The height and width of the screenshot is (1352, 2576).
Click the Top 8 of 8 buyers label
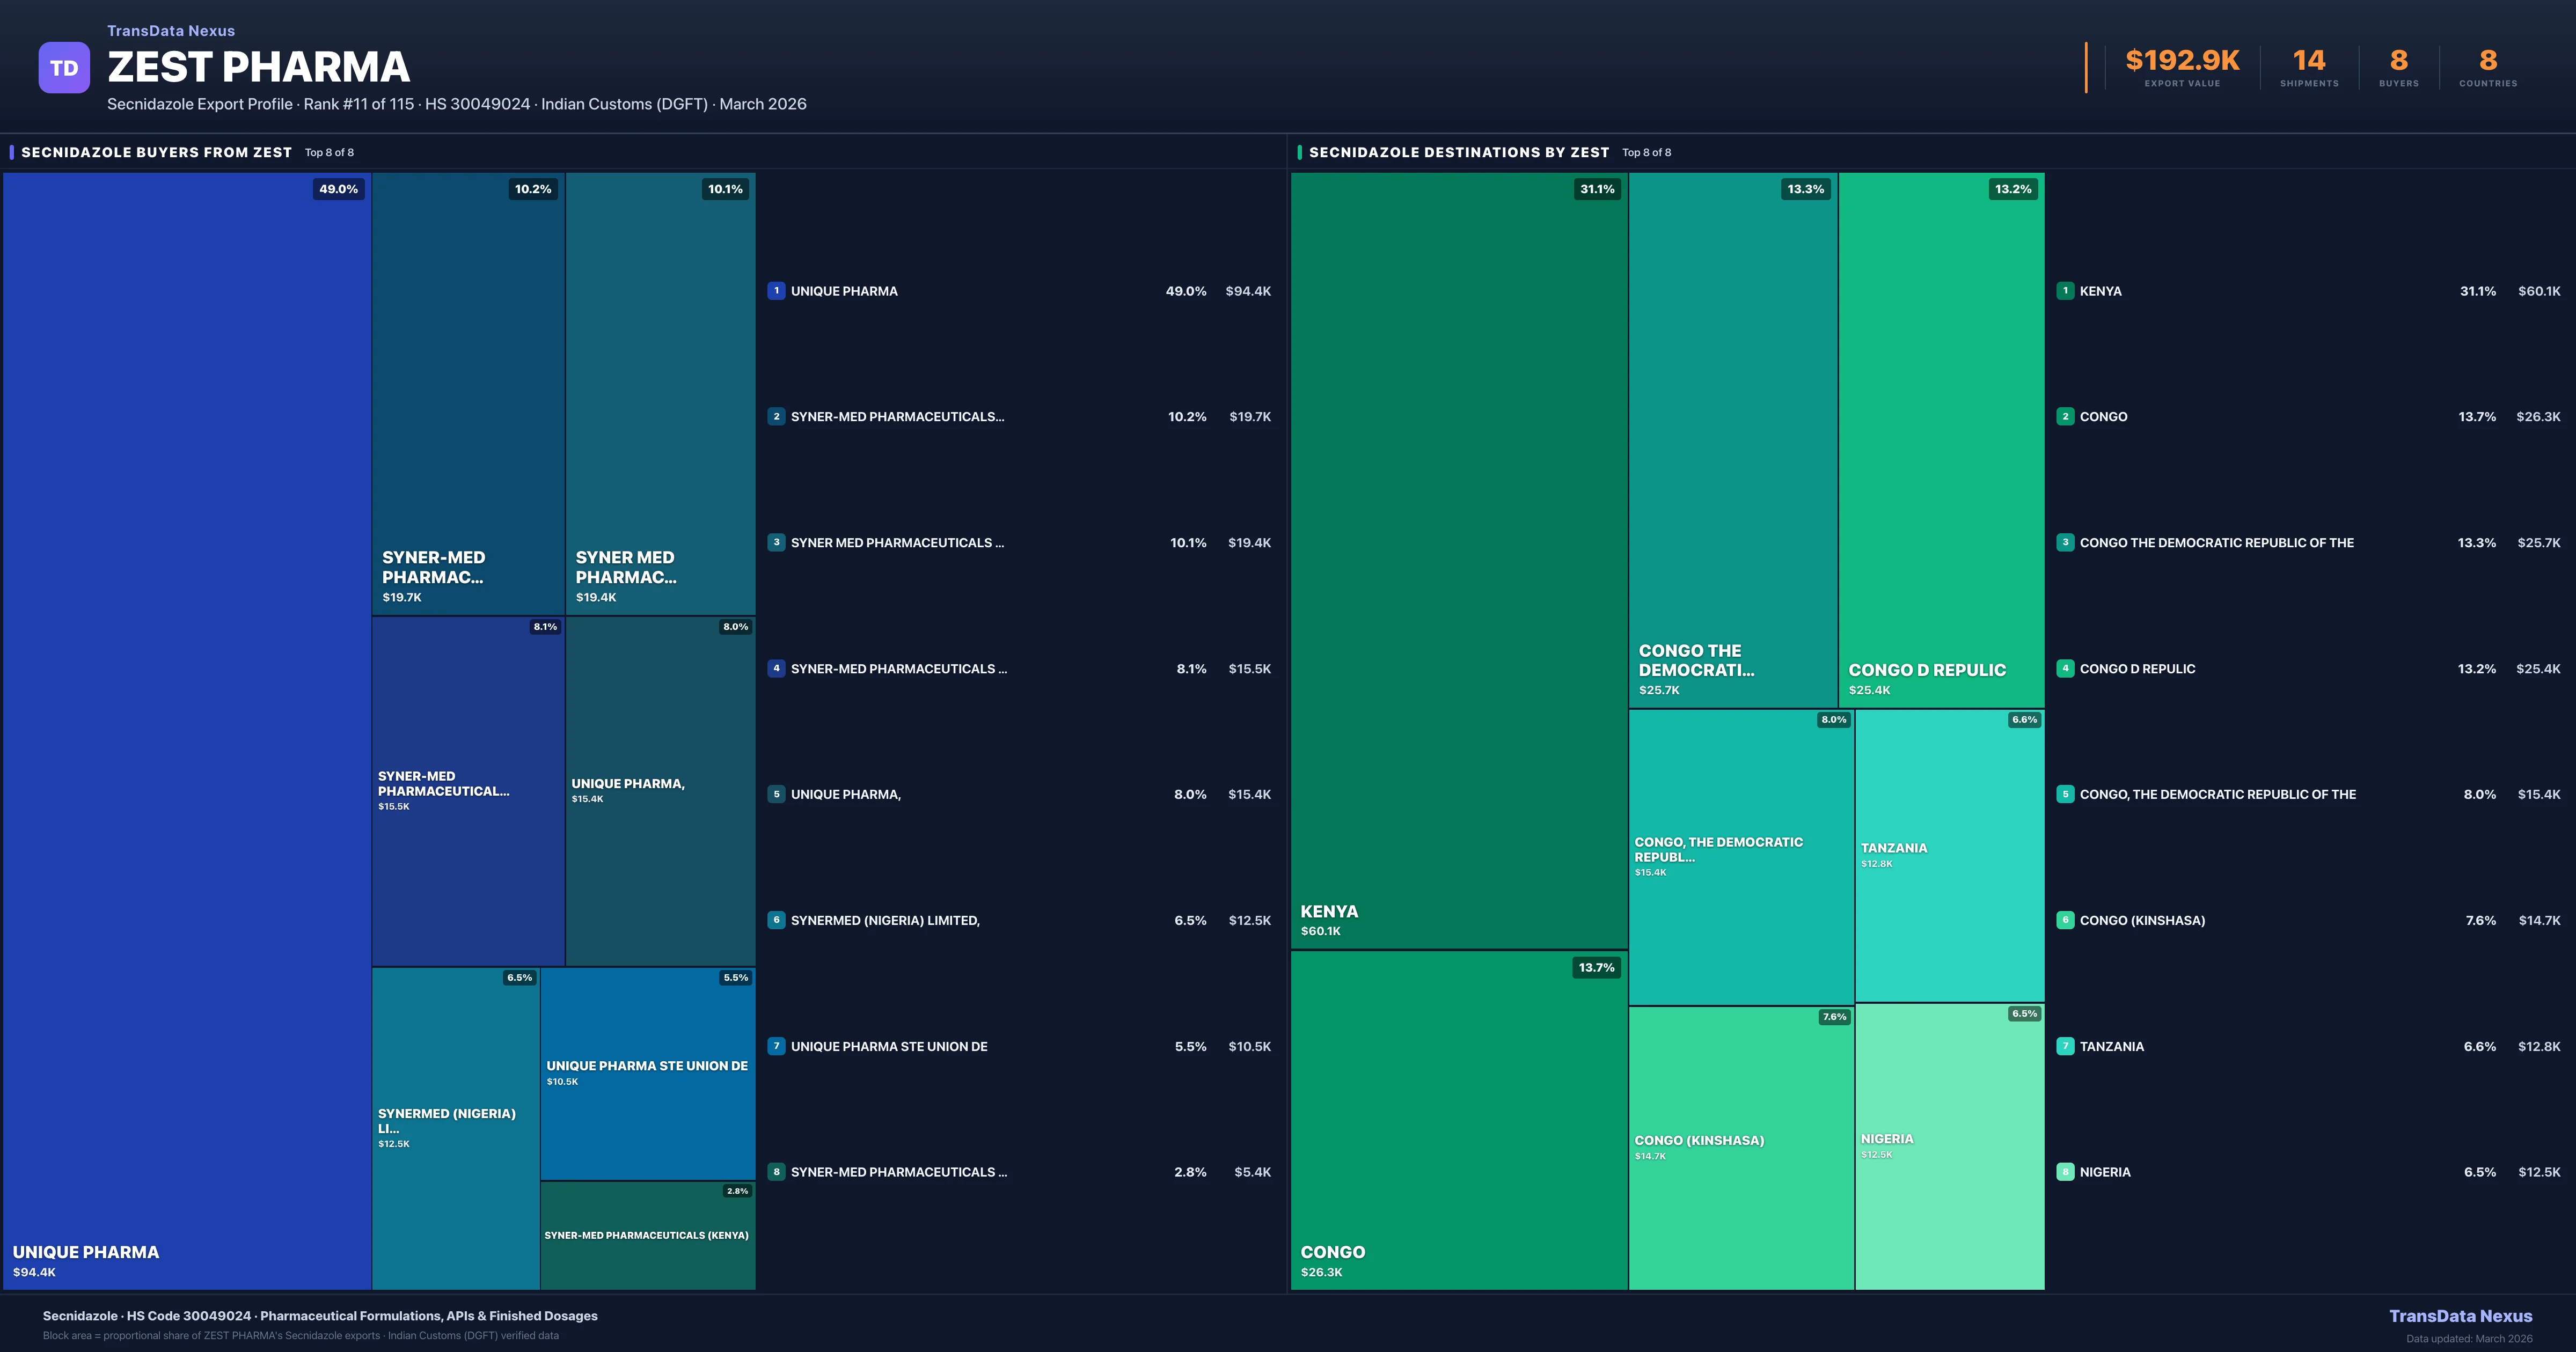[328, 152]
